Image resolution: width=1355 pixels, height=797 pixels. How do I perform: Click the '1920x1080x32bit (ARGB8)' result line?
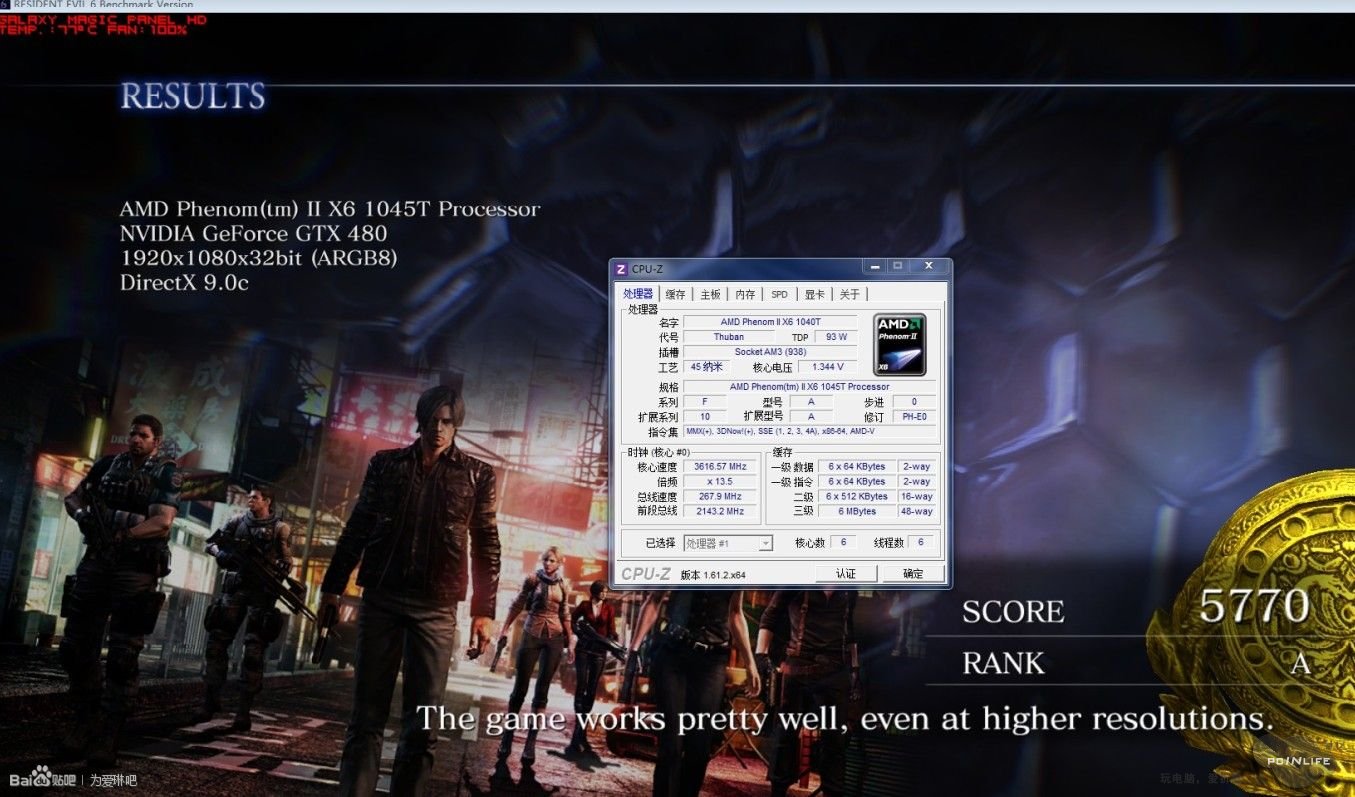259,258
